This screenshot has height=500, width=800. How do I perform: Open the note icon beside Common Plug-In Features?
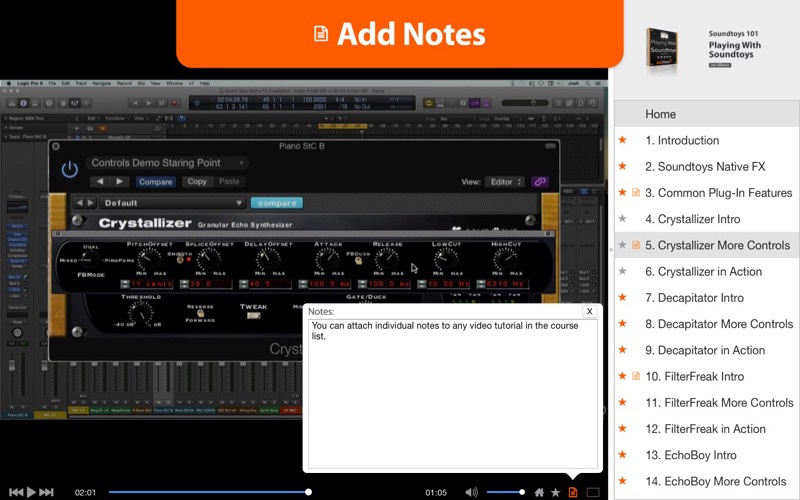click(x=636, y=192)
